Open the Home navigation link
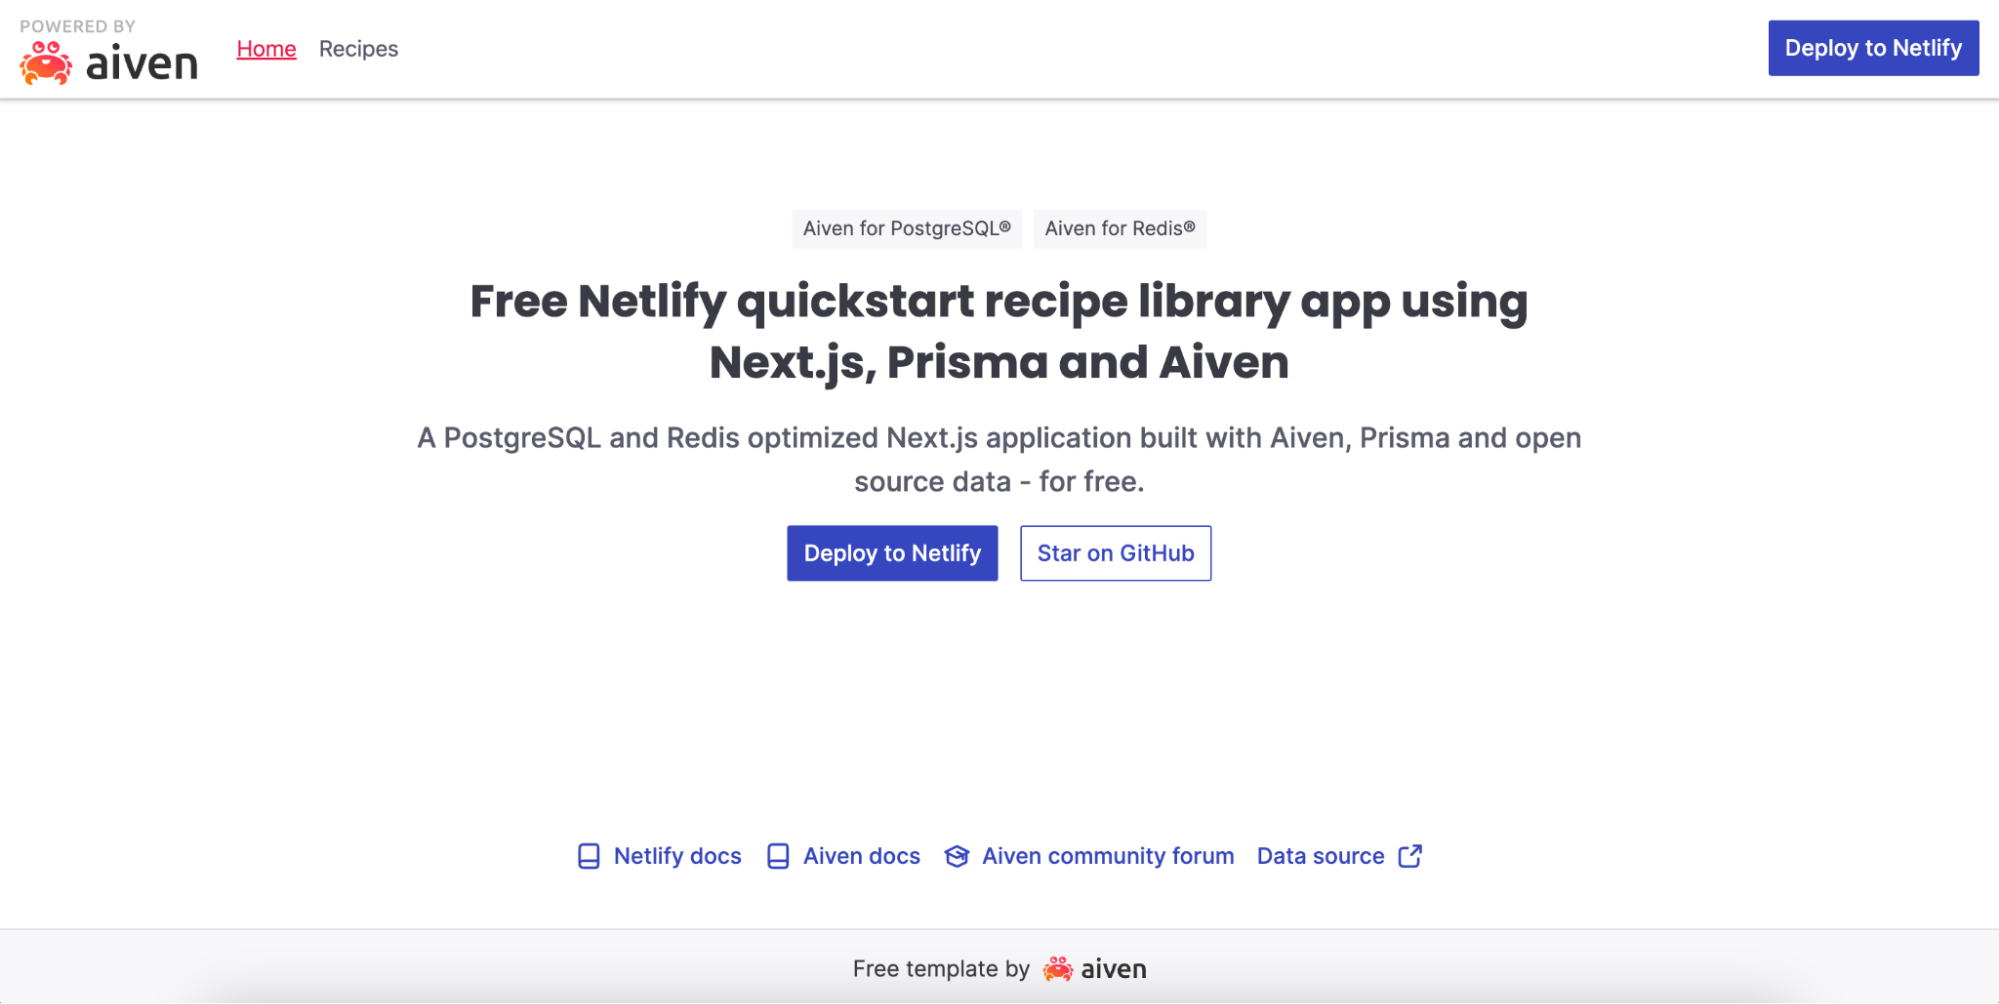 (x=266, y=49)
